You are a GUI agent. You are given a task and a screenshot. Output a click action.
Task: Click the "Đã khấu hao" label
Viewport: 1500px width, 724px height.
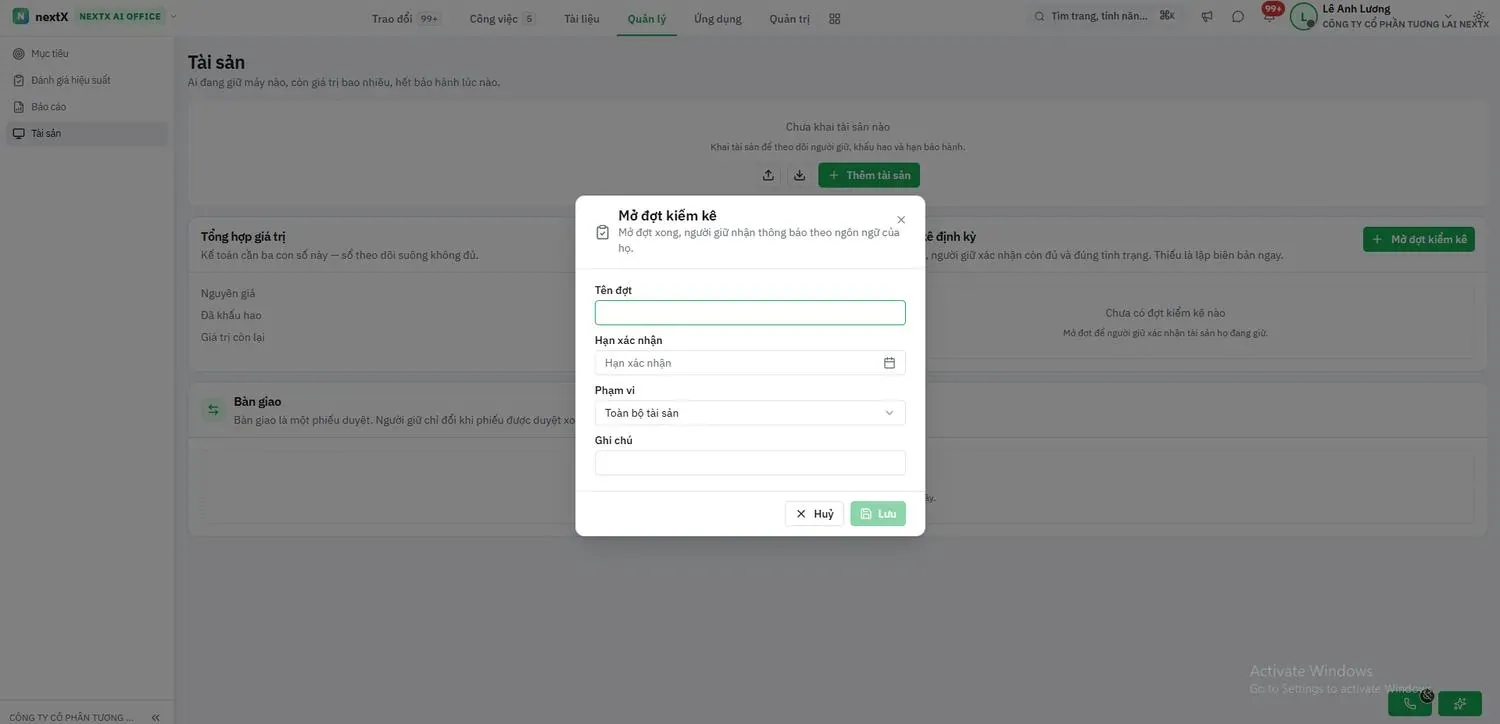[x=231, y=316]
